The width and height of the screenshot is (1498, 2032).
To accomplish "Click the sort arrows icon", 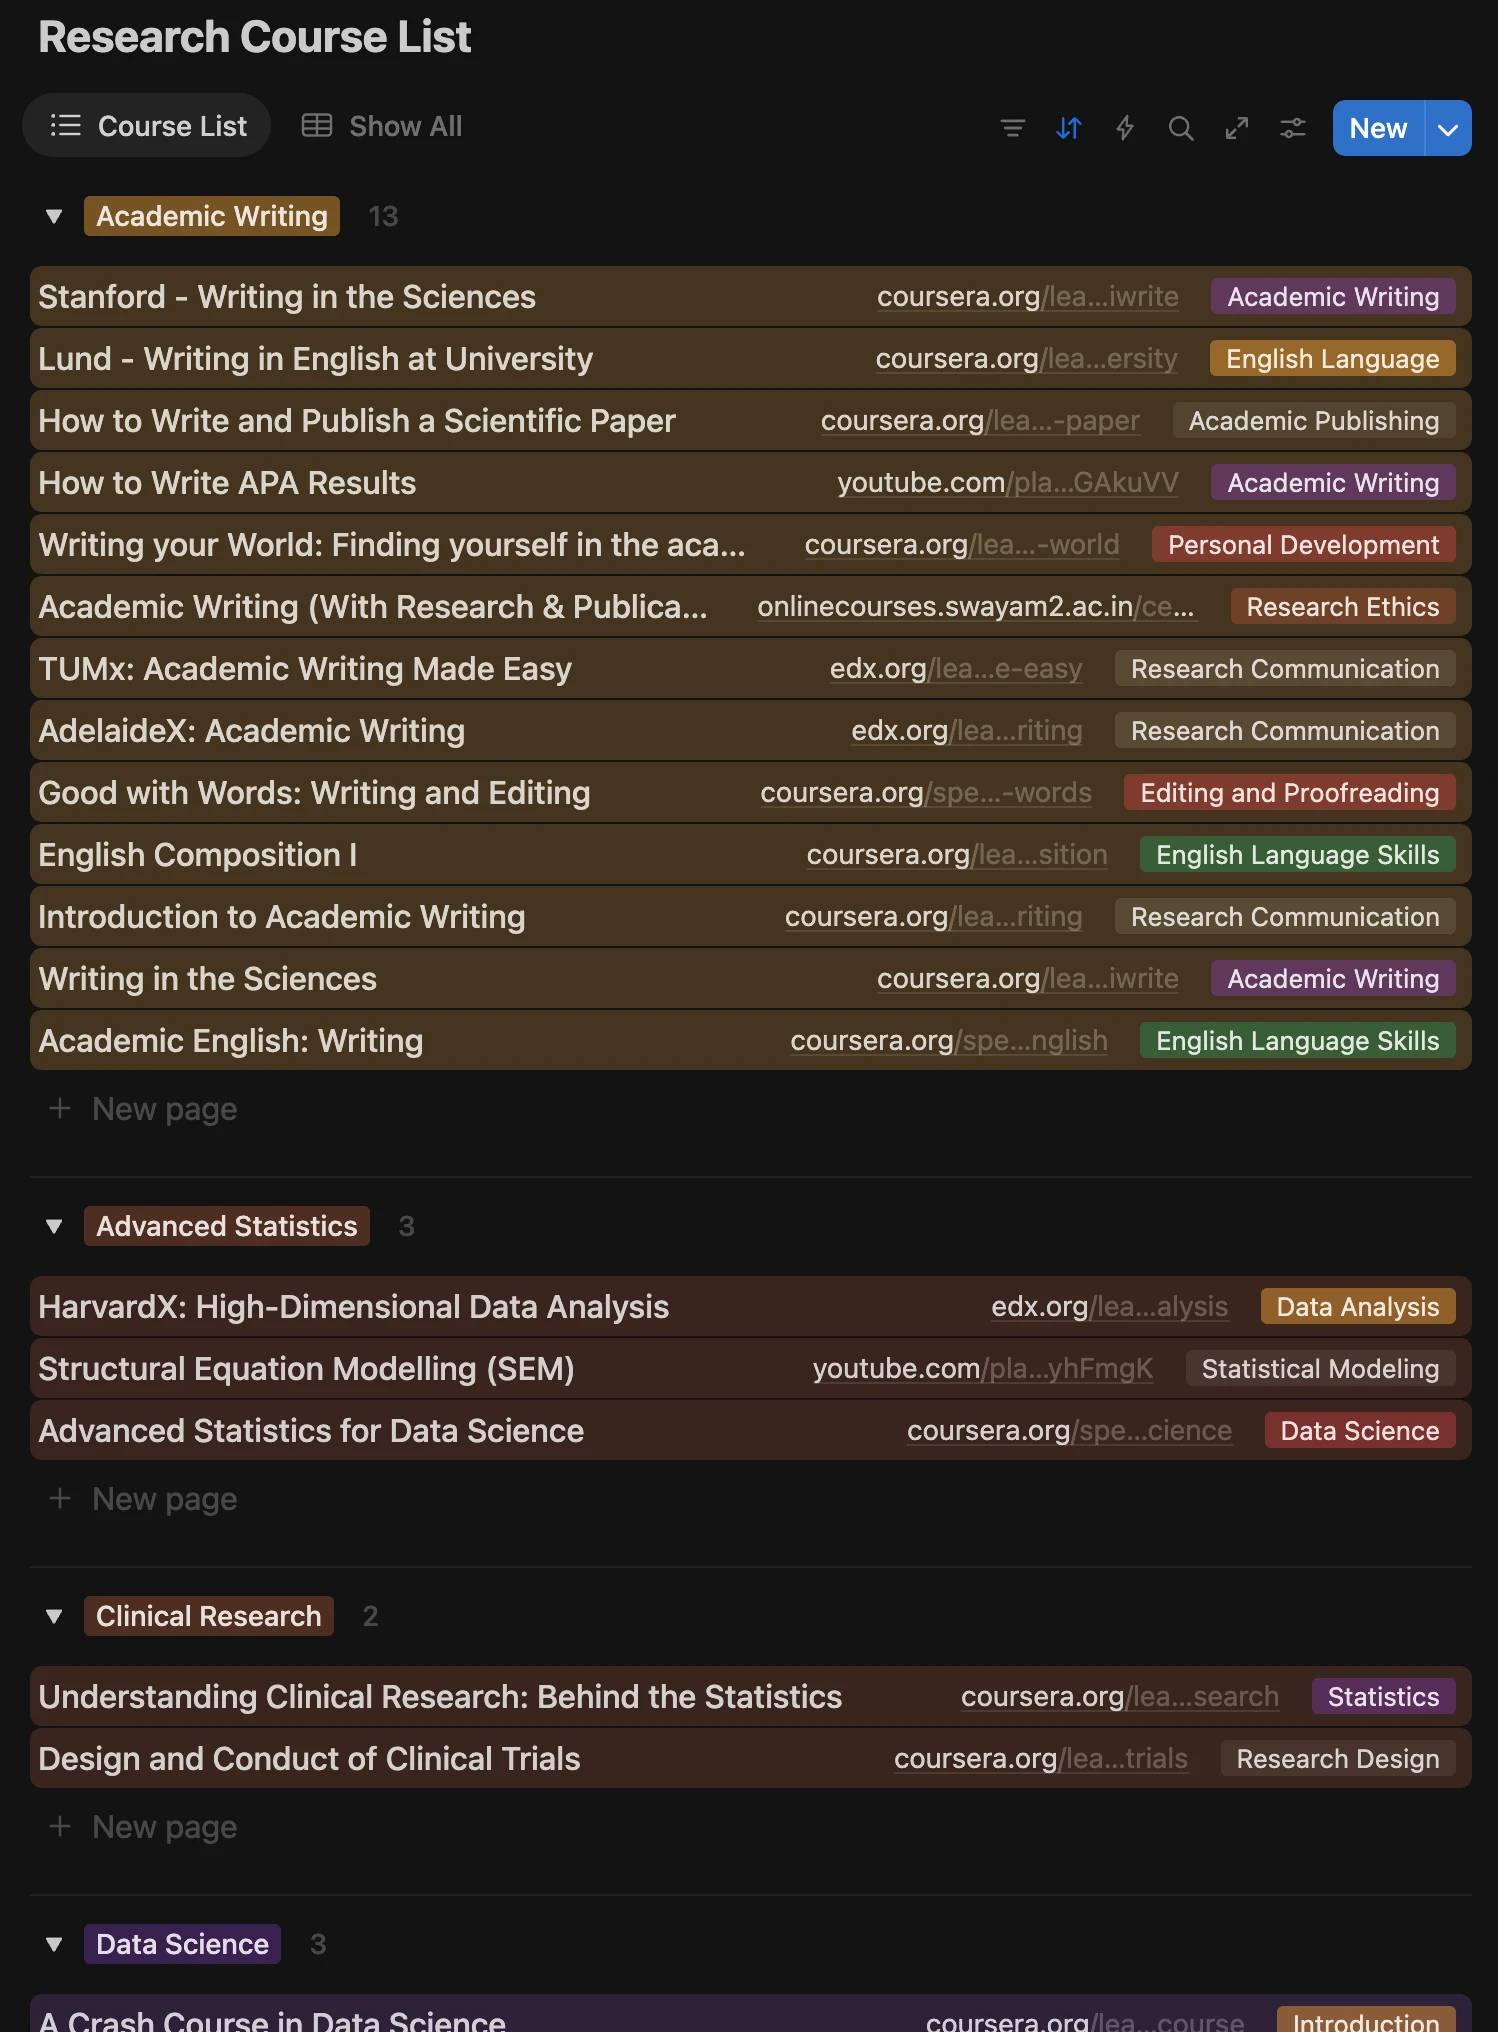I will click(1068, 127).
